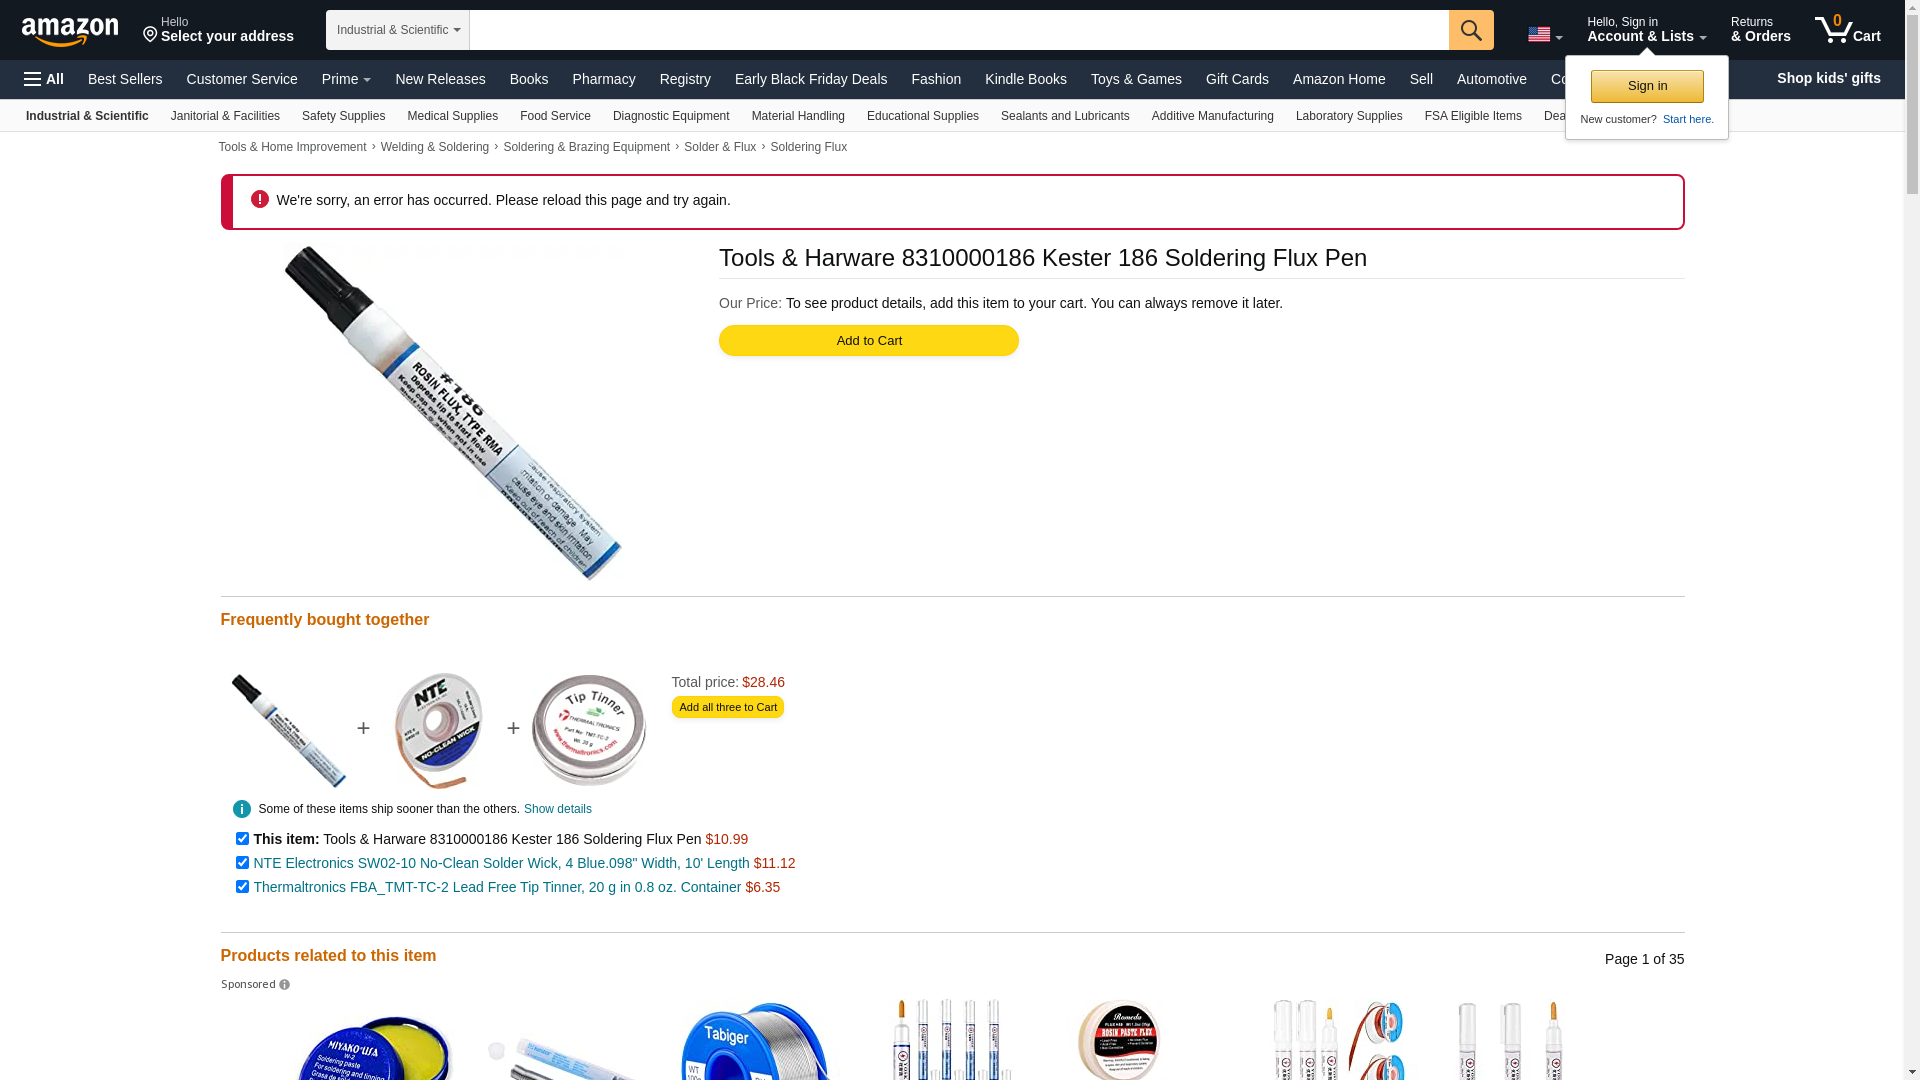Open the Account & Lists dropdown
Image resolution: width=1920 pixels, height=1080 pixels.
click(x=1646, y=30)
